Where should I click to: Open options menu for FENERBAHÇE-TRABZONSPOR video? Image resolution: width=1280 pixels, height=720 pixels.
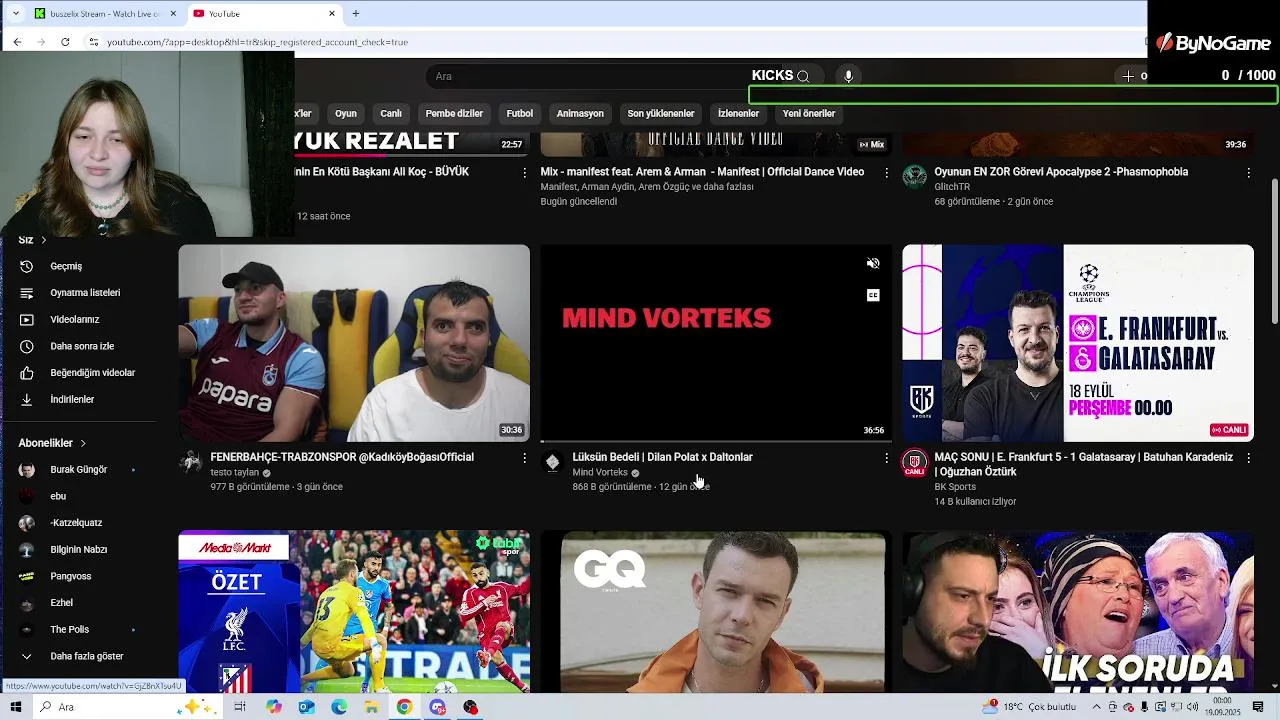[x=524, y=457]
